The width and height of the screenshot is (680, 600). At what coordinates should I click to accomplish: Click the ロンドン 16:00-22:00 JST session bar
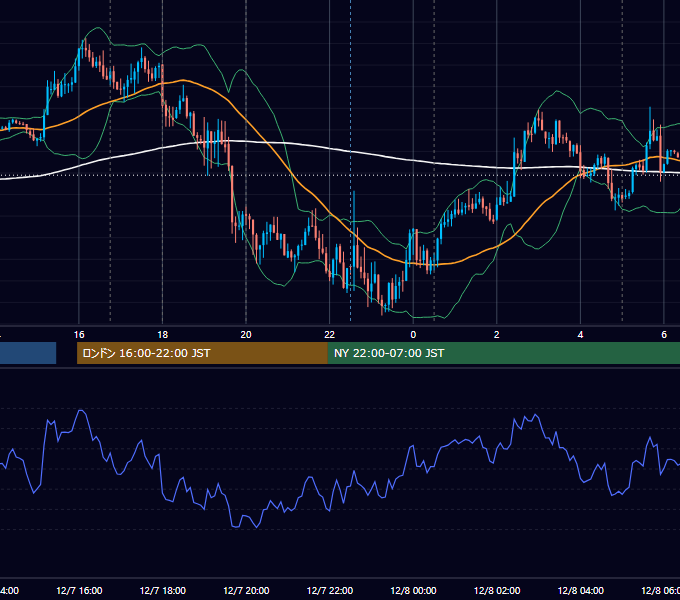(202, 353)
